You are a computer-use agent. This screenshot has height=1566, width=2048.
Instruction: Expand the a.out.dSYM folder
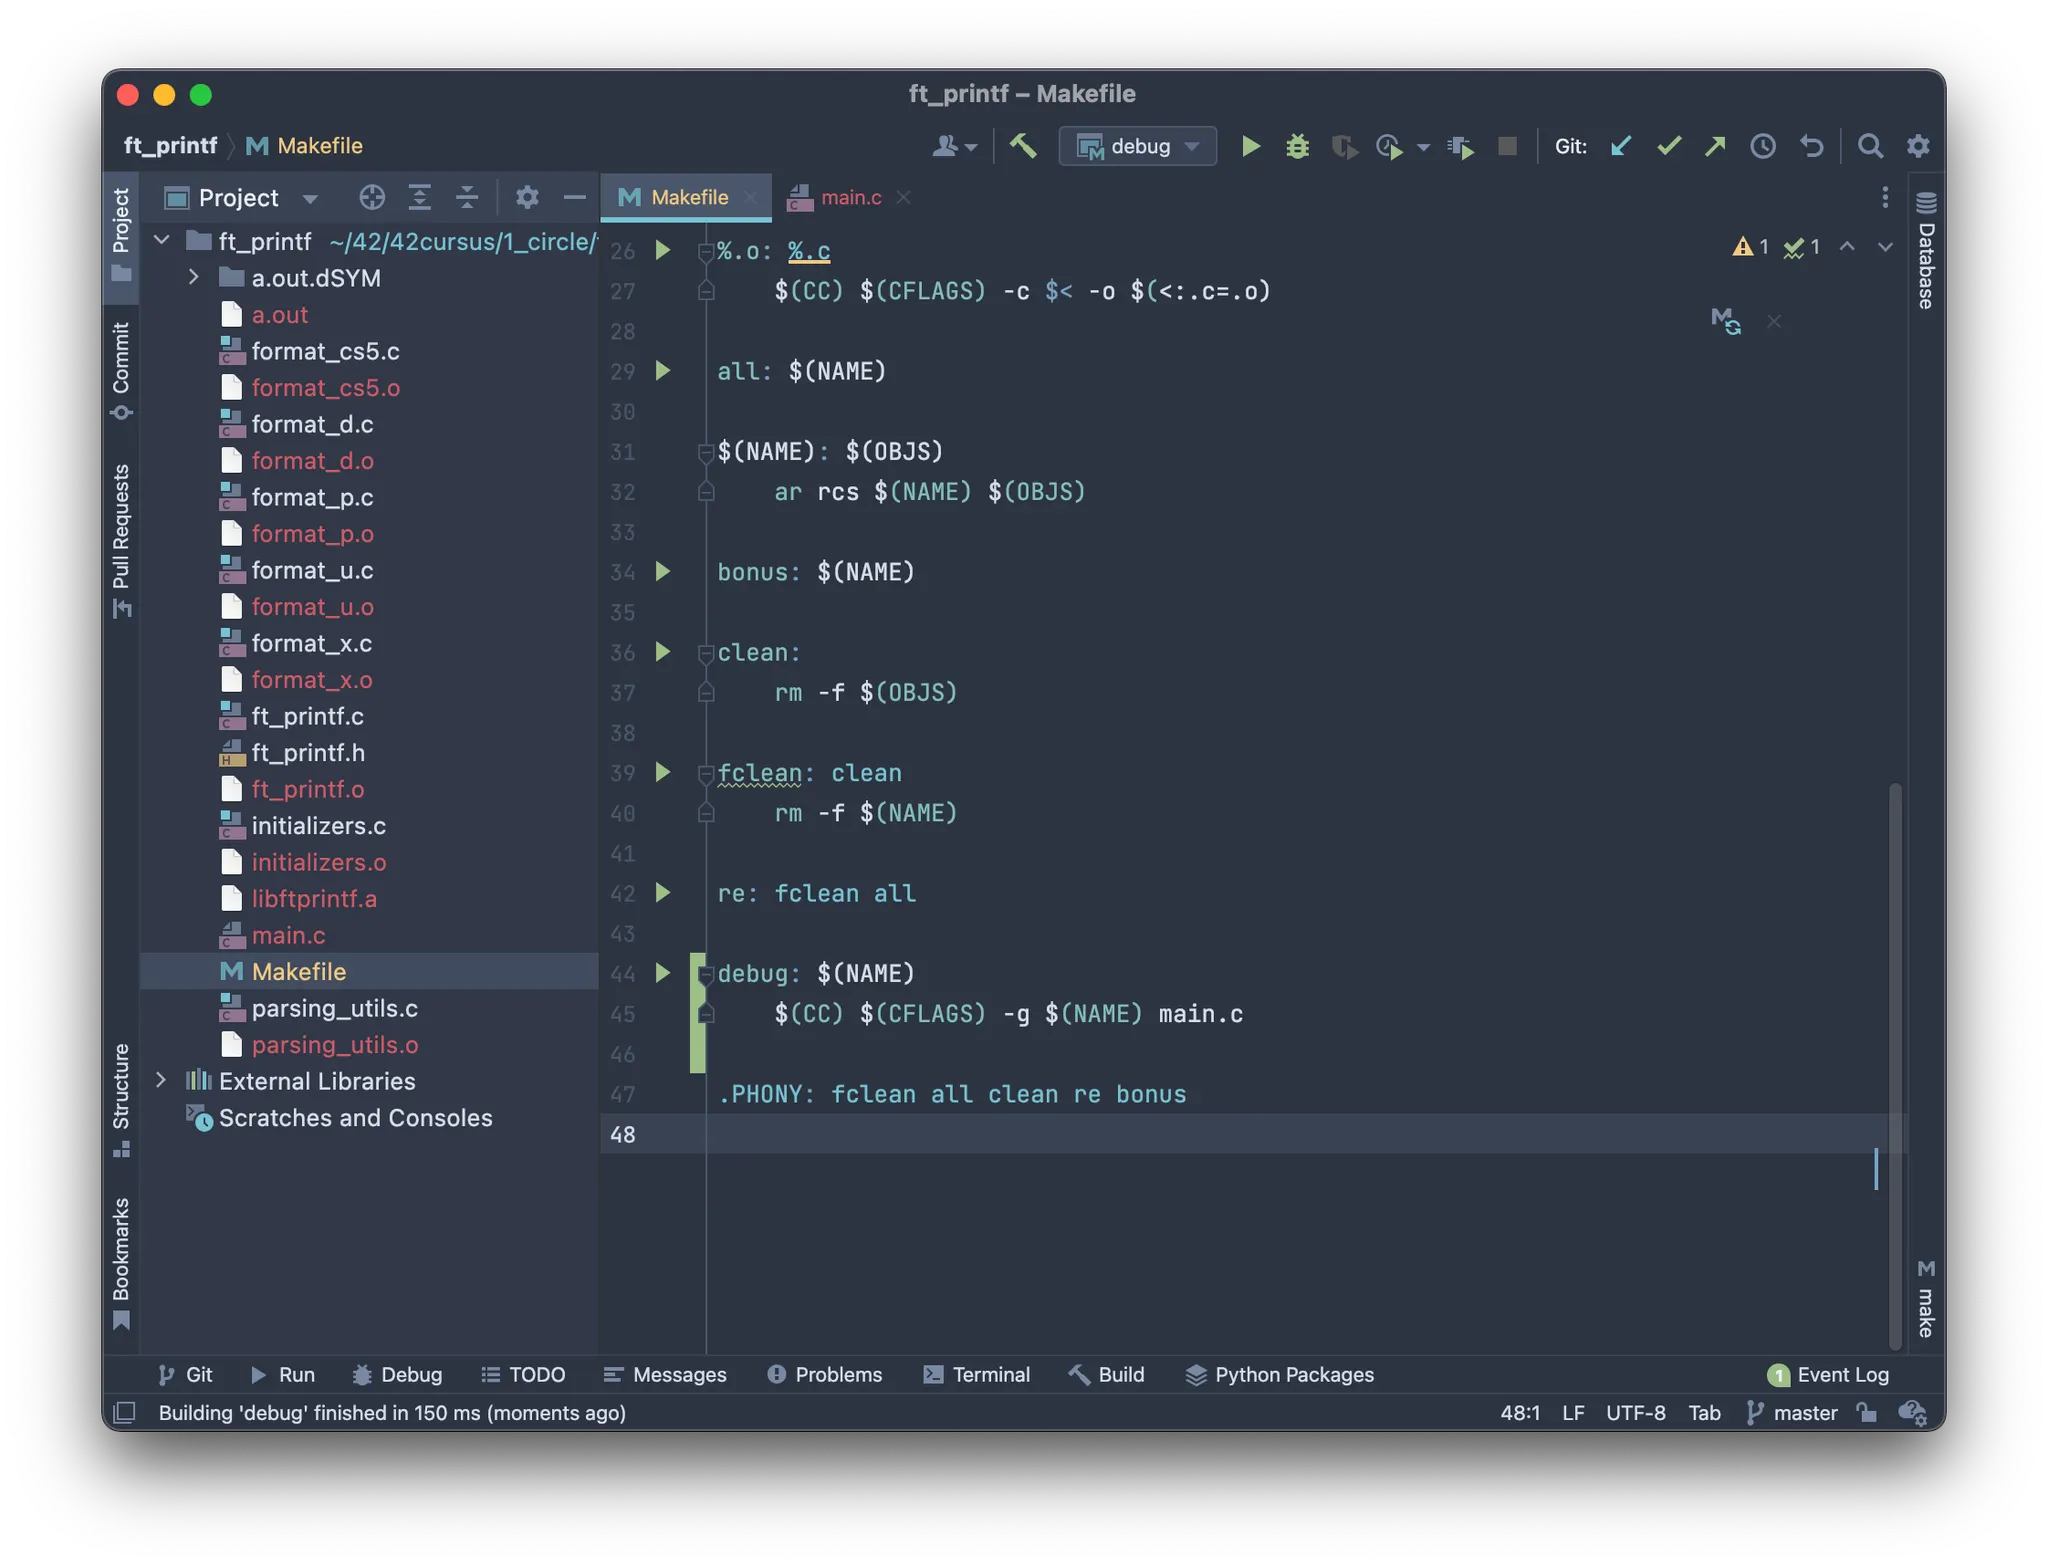[x=194, y=277]
